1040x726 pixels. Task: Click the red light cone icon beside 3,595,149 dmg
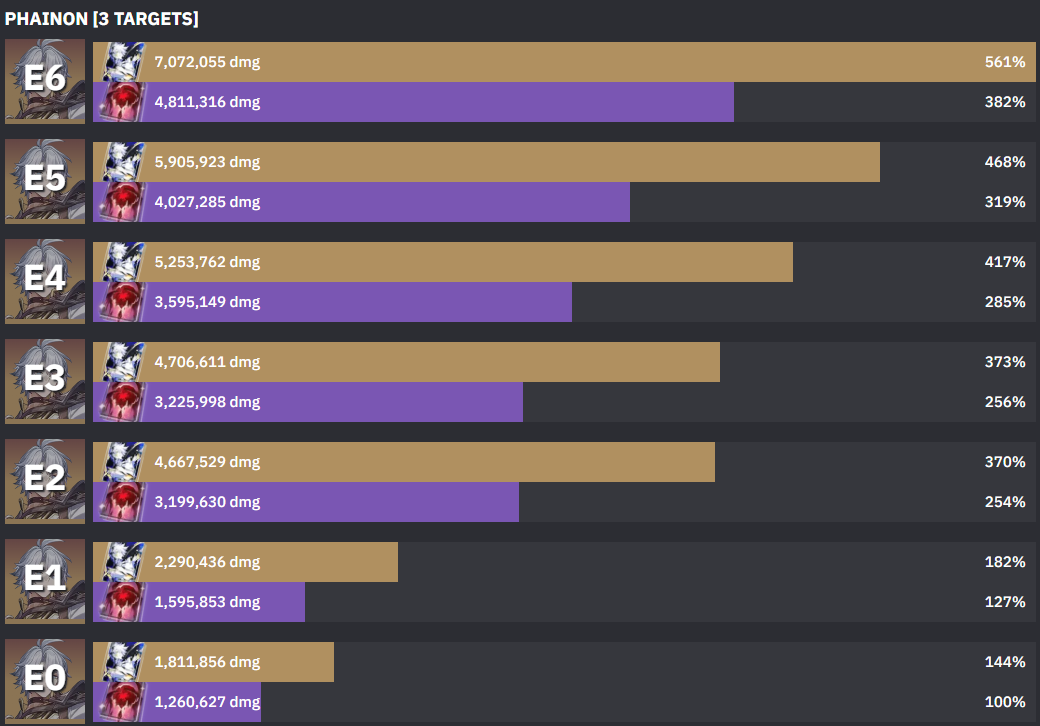click(121, 302)
